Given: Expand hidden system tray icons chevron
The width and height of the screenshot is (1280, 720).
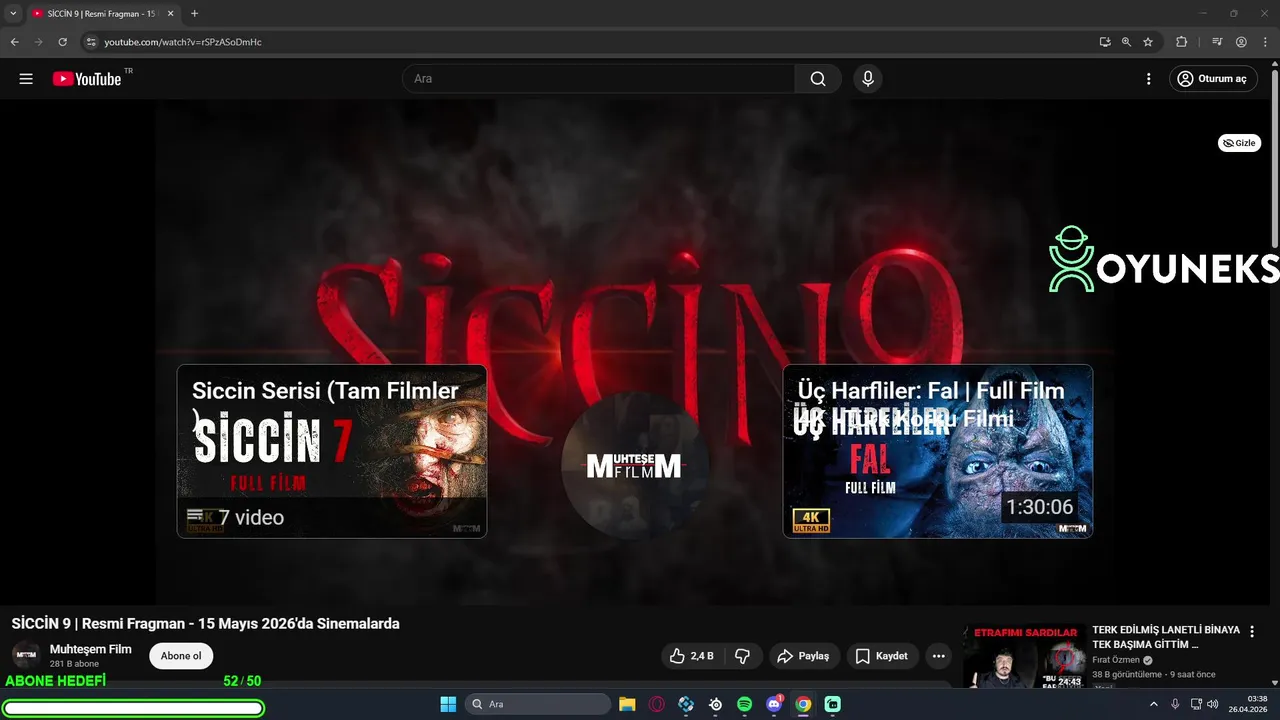Looking at the screenshot, I should tap(1154, 704).
